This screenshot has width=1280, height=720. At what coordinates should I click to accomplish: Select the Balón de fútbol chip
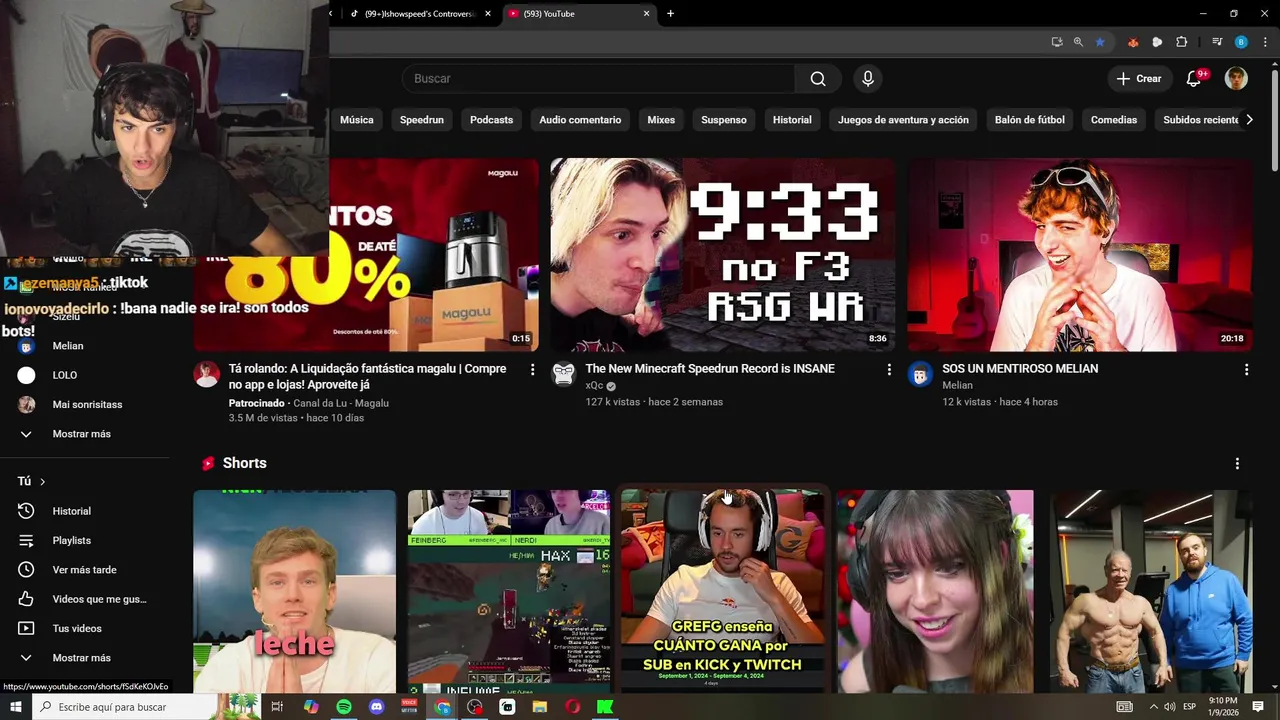(x=1030, y=120)
